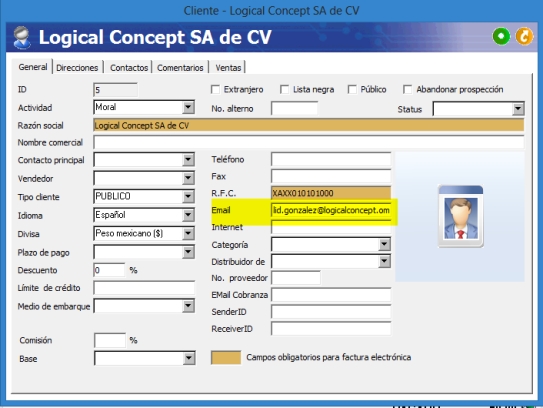
Task: Expand the Divisa dropdown
Action: tap(188, 233)
